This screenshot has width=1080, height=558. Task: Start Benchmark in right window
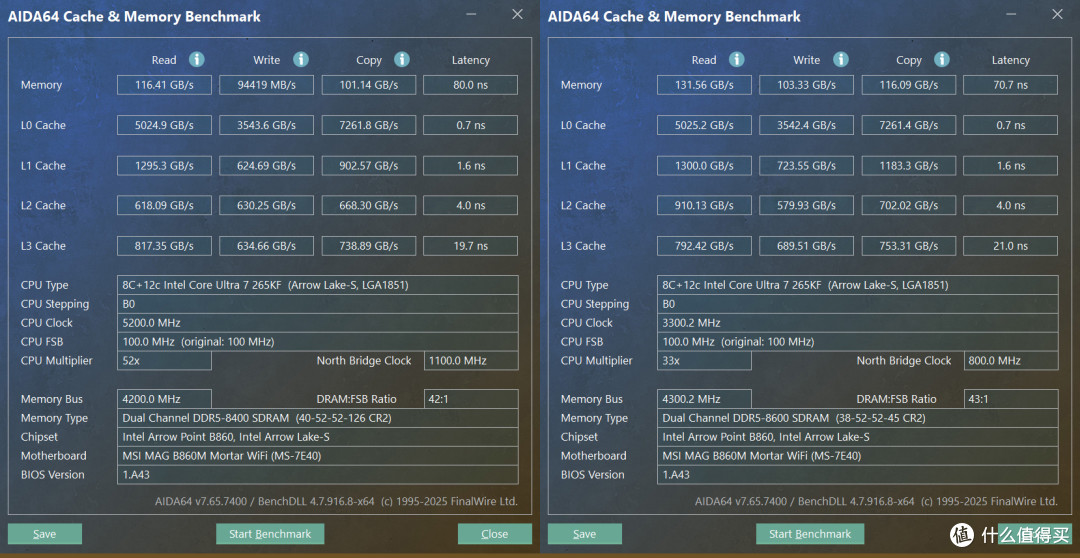[810, 534]
